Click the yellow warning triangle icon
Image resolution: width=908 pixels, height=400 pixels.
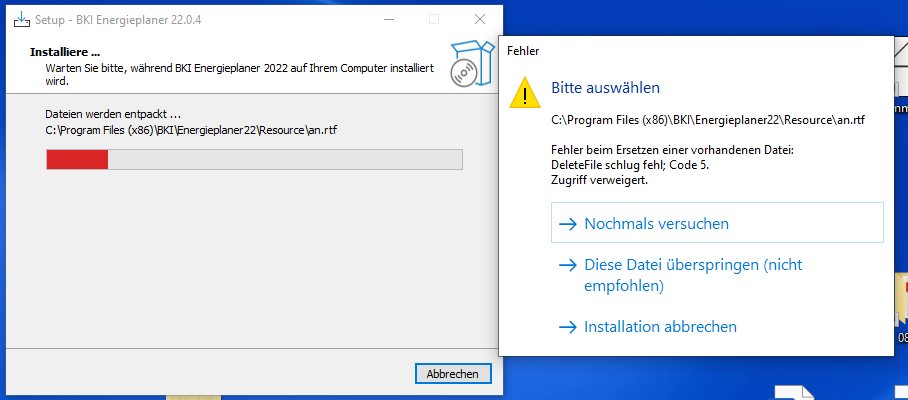click(524, 92)
